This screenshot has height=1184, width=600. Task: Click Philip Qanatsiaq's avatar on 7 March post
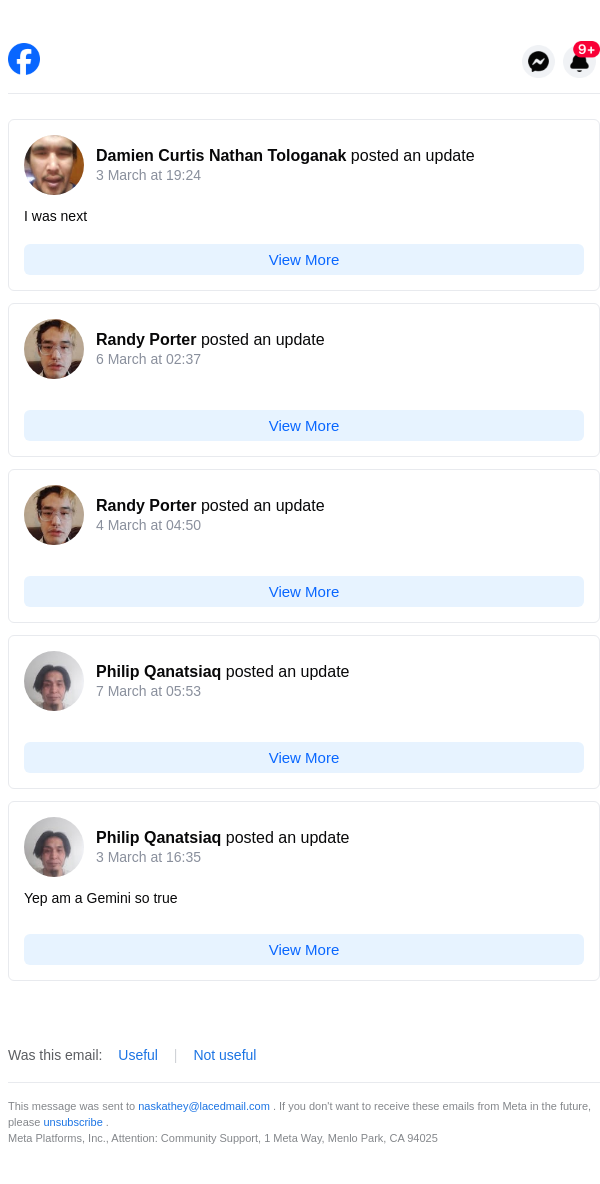tap(54, 681)
